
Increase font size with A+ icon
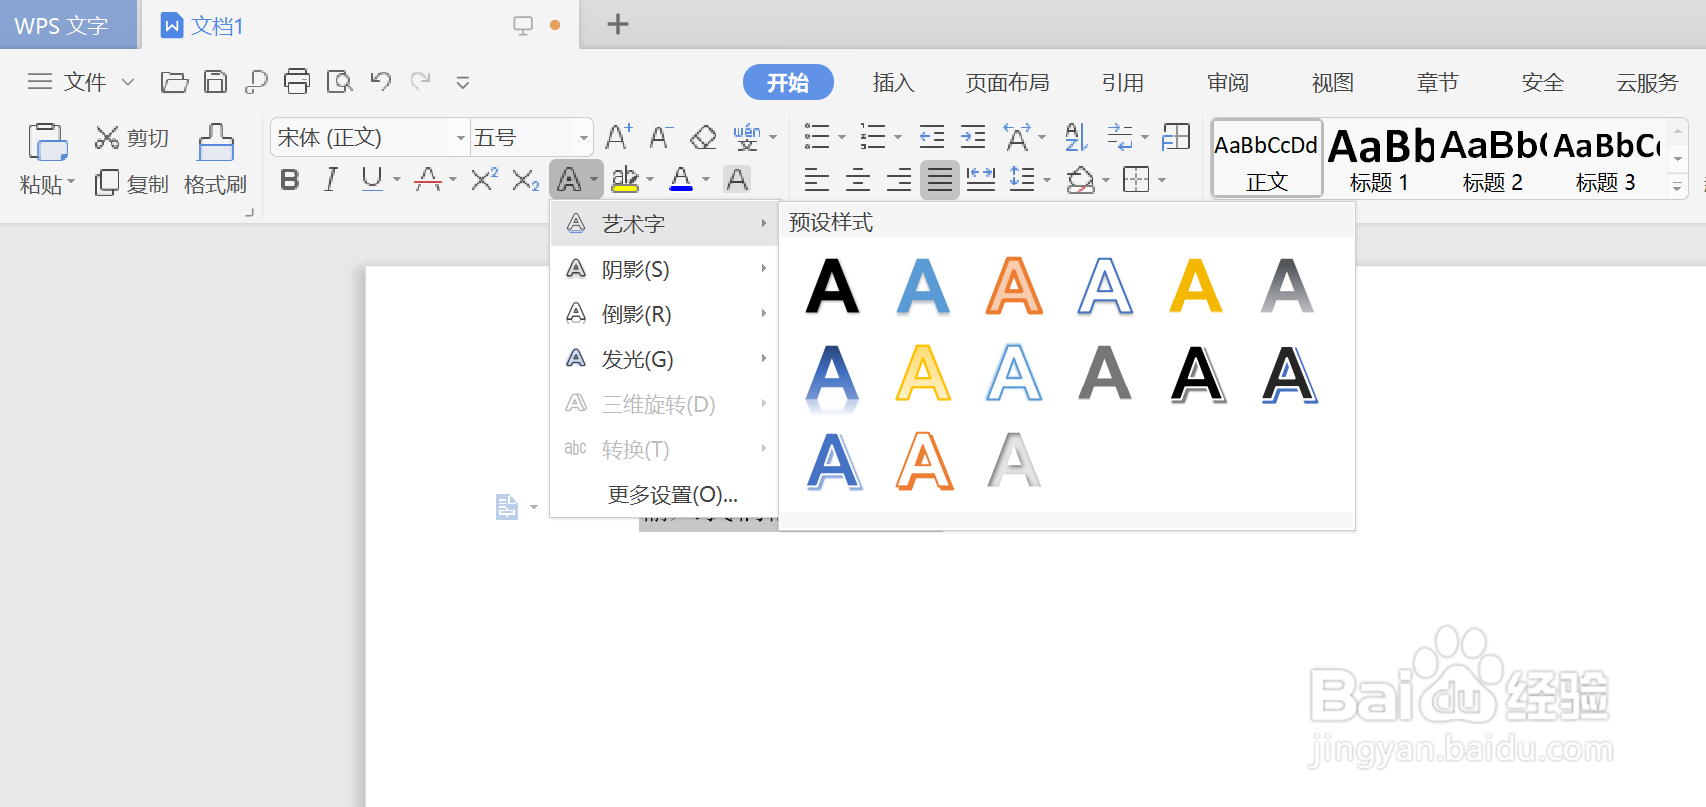pos(618,137)
